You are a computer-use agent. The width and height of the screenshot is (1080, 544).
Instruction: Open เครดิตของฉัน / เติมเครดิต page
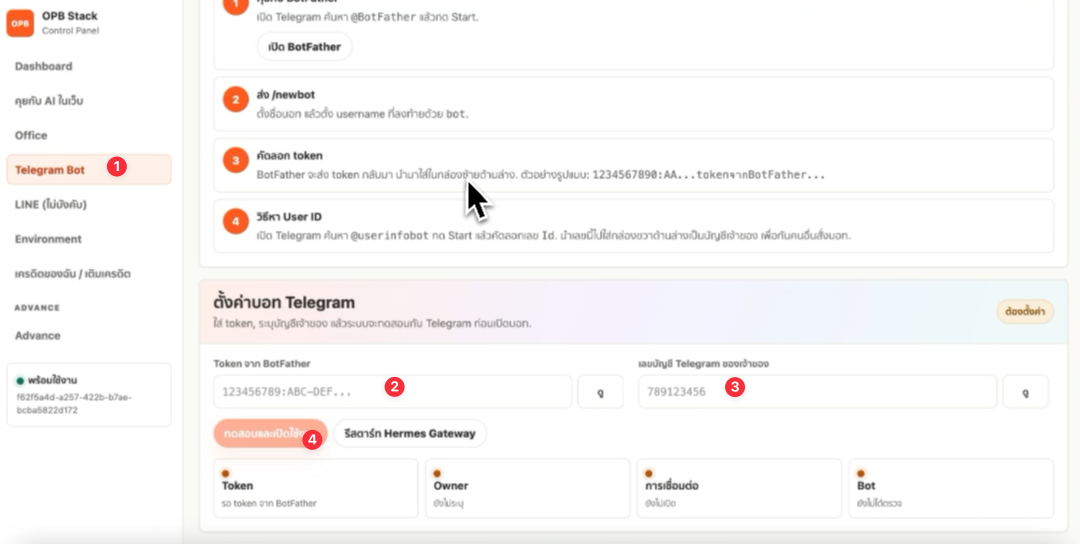coord(73,273)
